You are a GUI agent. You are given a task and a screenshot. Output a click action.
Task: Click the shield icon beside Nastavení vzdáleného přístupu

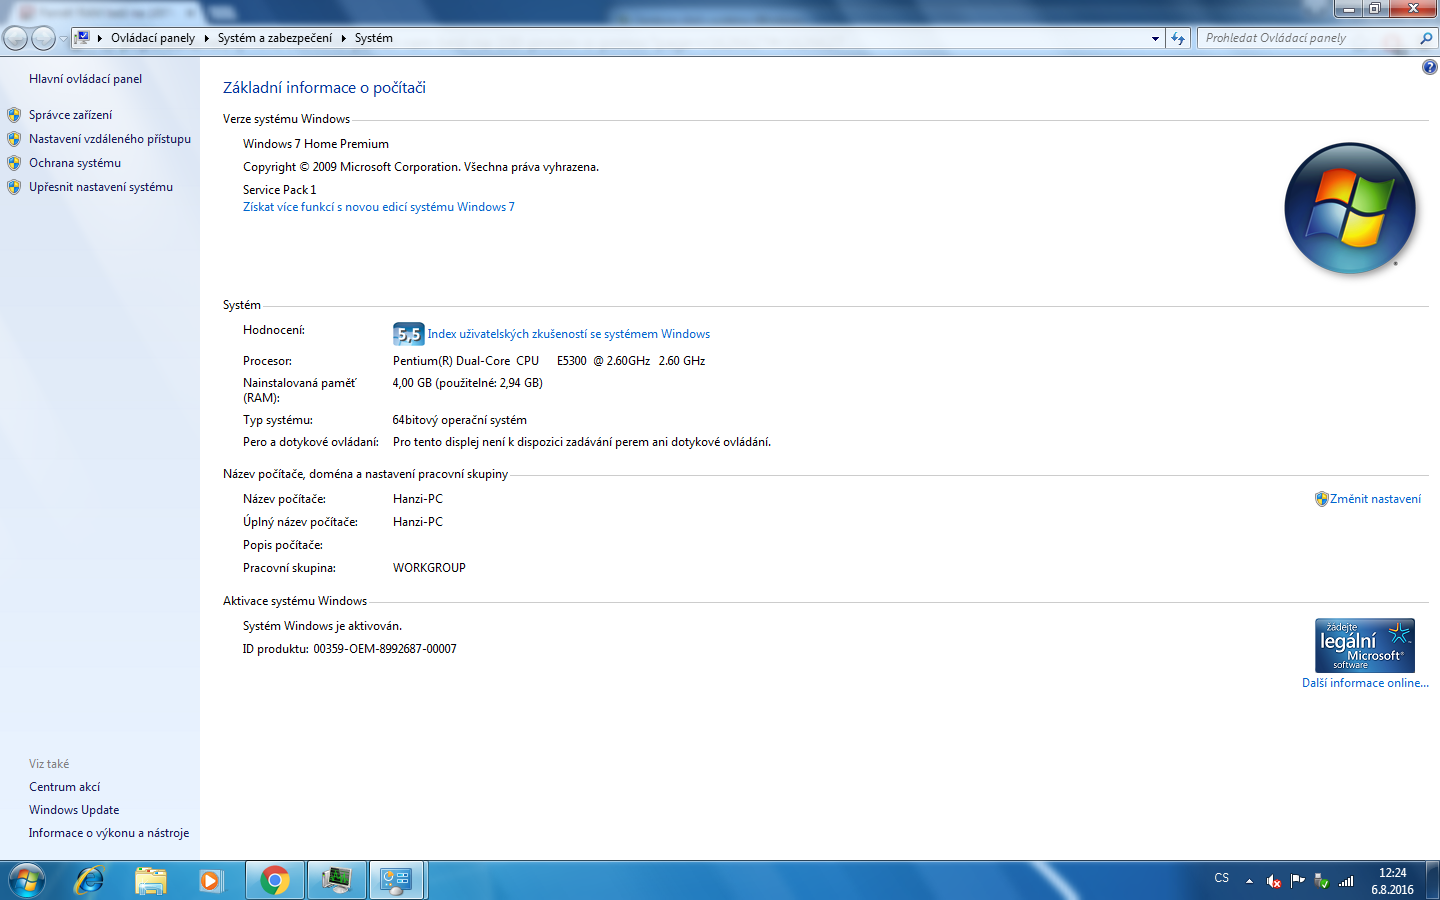(x=14, y=139)
